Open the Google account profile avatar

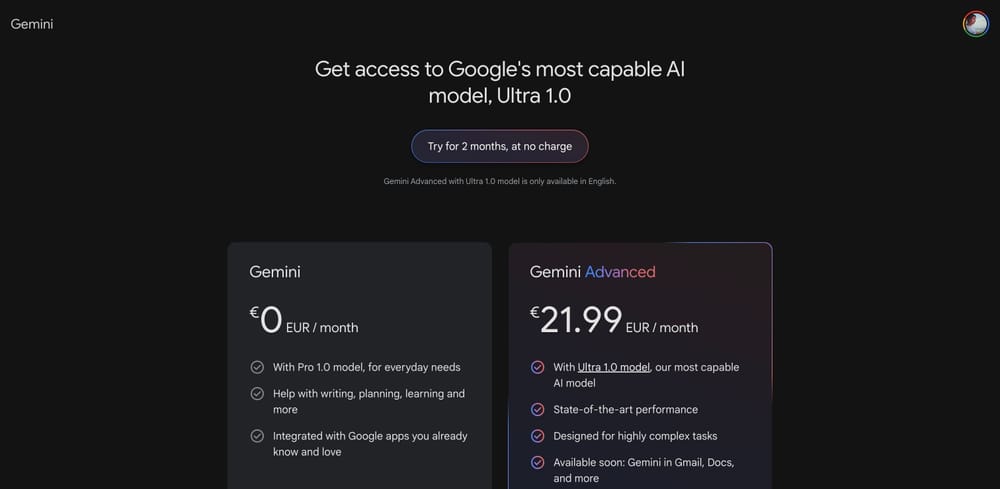pyautogui.click(x=975, y=24)
